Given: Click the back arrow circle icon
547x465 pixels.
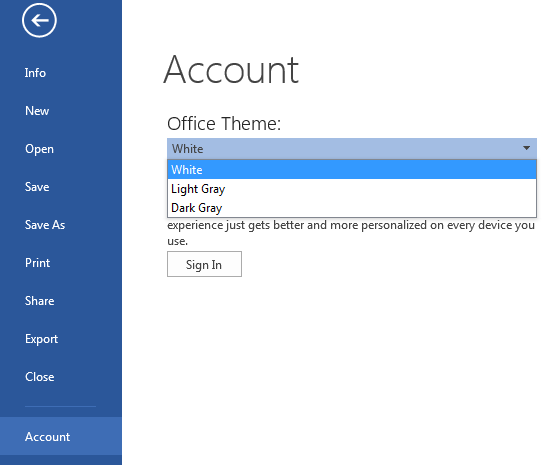Looking at the screenshot, I should [x=39, y=20].
